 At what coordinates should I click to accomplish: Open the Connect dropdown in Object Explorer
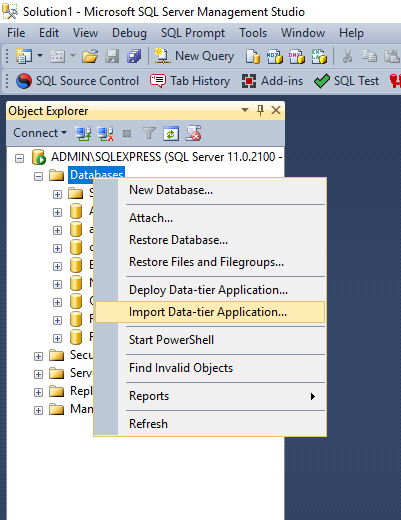(40, 133)
